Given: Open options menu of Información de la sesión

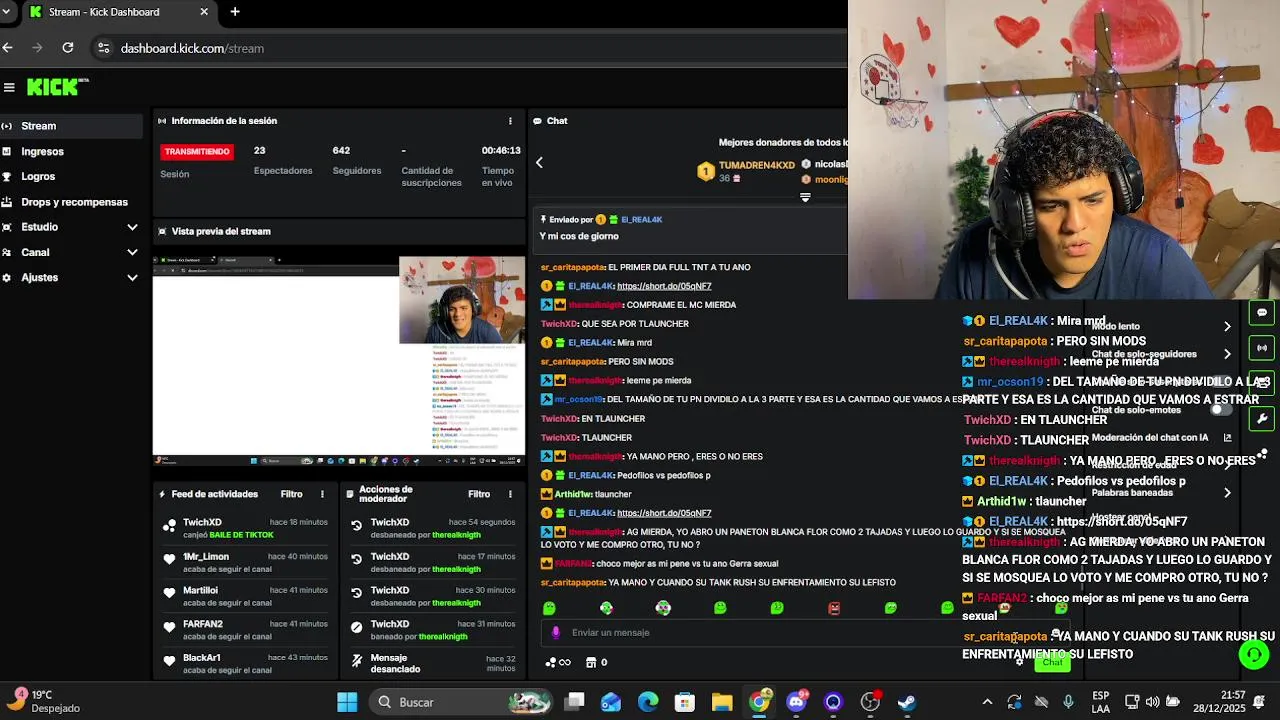Looking at the screenshot, I should coord(510,121).
